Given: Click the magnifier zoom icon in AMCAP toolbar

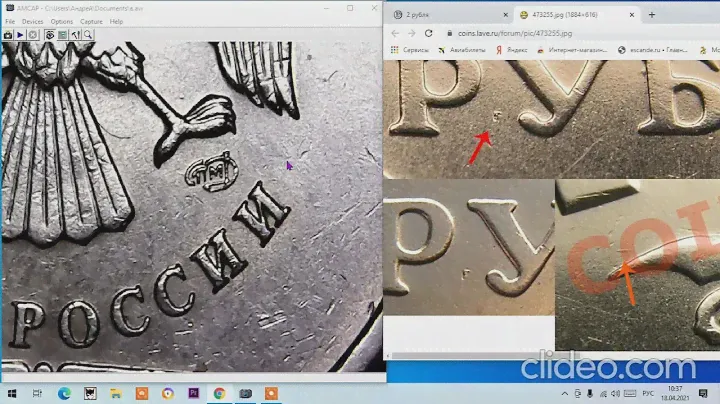Looking at the screenshot, I should [x=89, y=35].
